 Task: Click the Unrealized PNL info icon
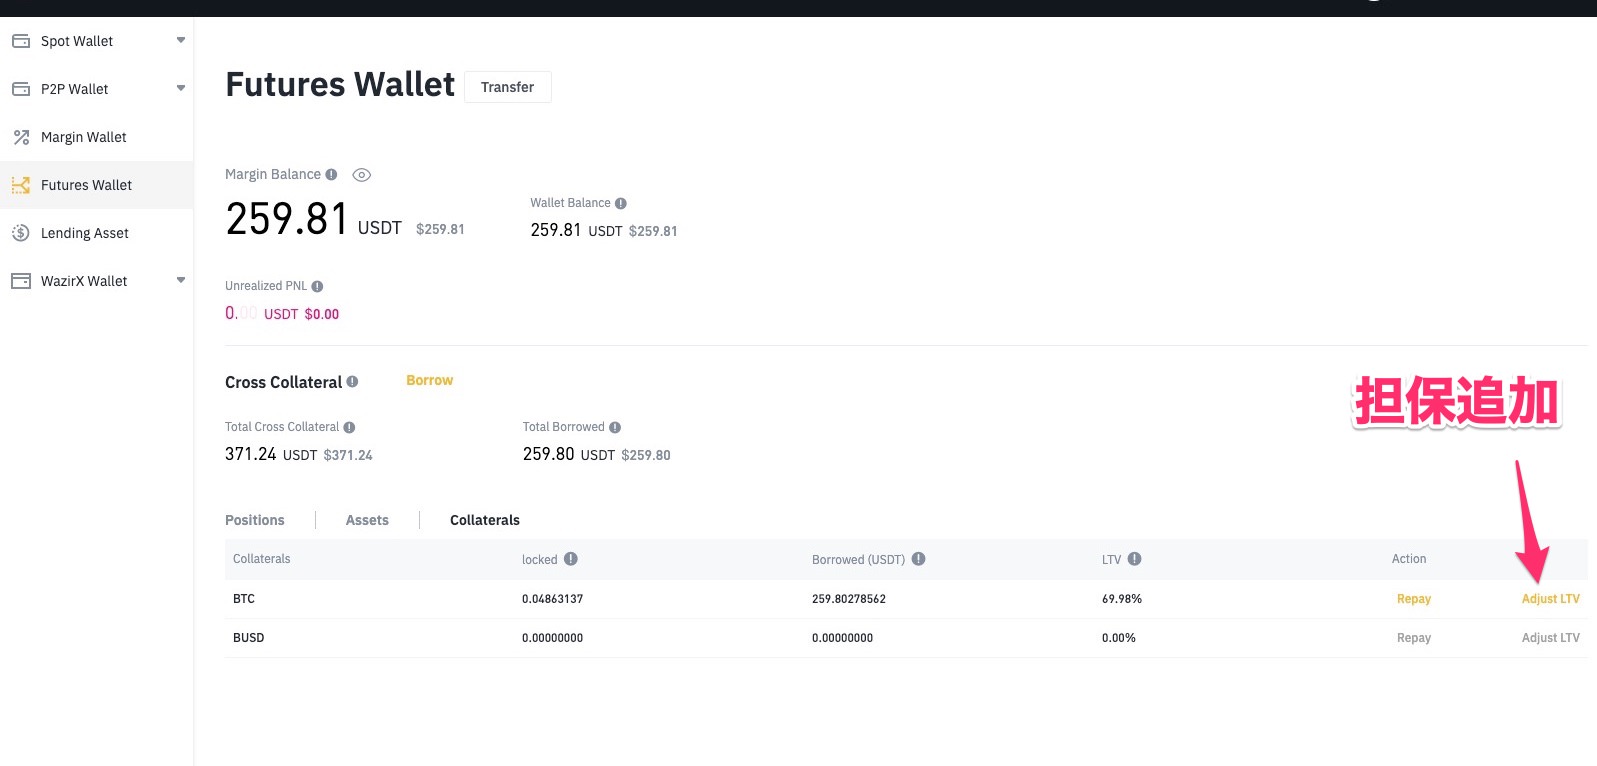pos(317,286)
